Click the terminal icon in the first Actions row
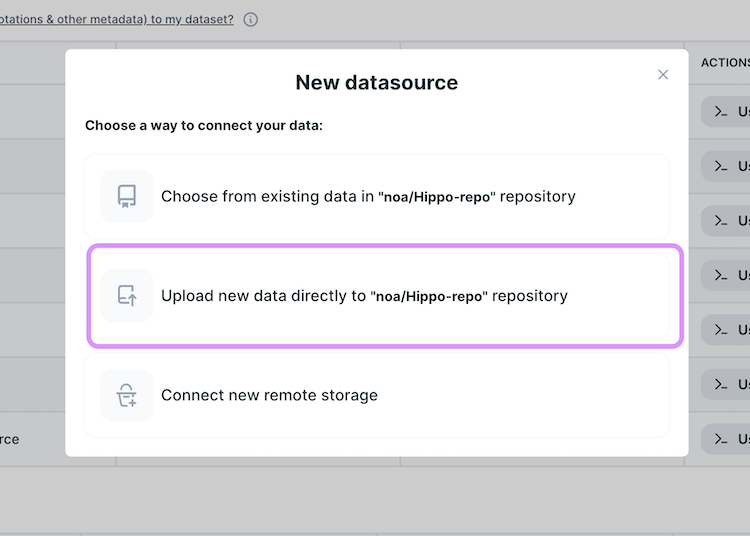The width and height of the screenshot is (750, 536). 720,112
